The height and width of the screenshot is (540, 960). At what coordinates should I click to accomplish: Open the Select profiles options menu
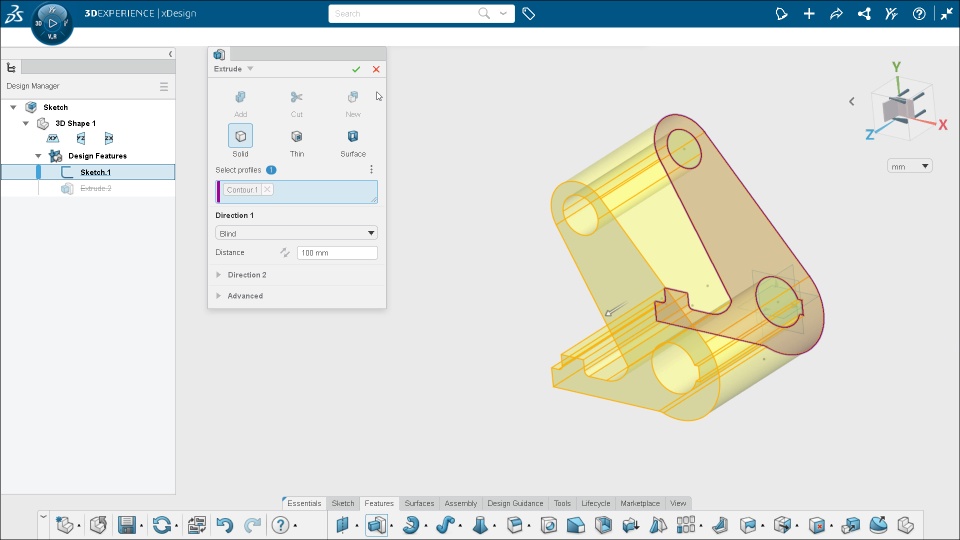click(x=371, y=170)
